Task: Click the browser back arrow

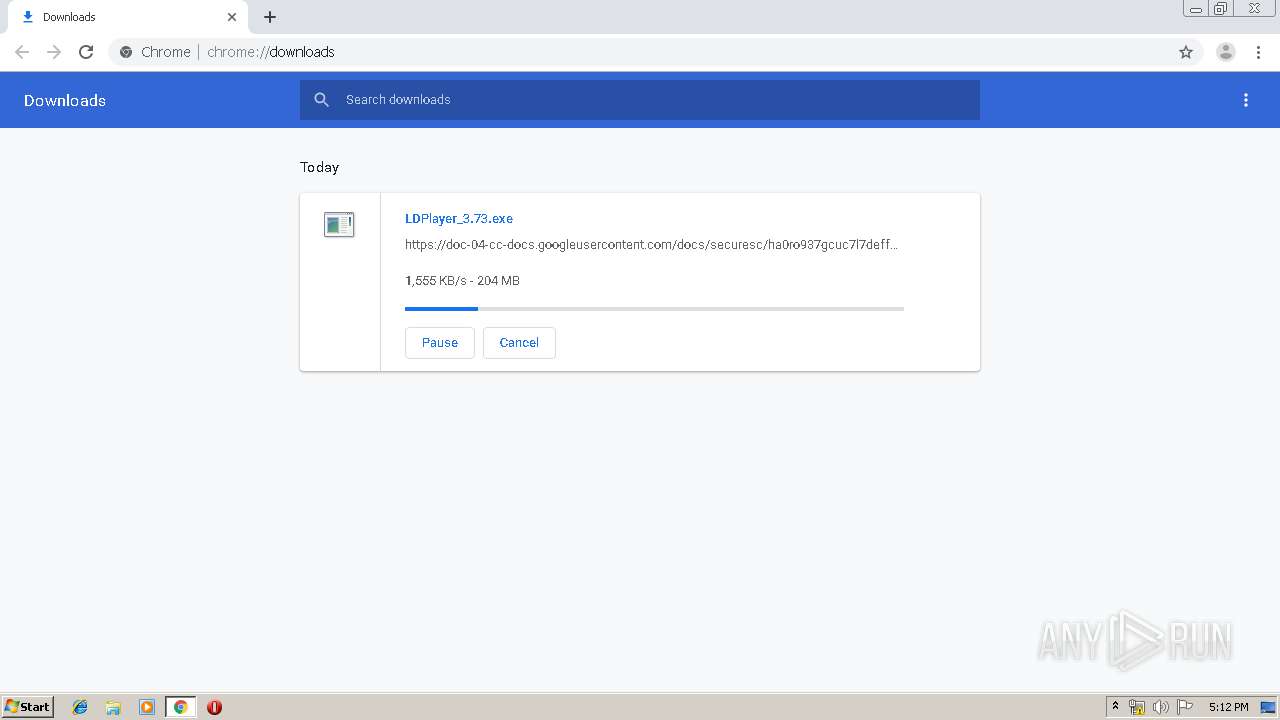Action: click(22, 52)
